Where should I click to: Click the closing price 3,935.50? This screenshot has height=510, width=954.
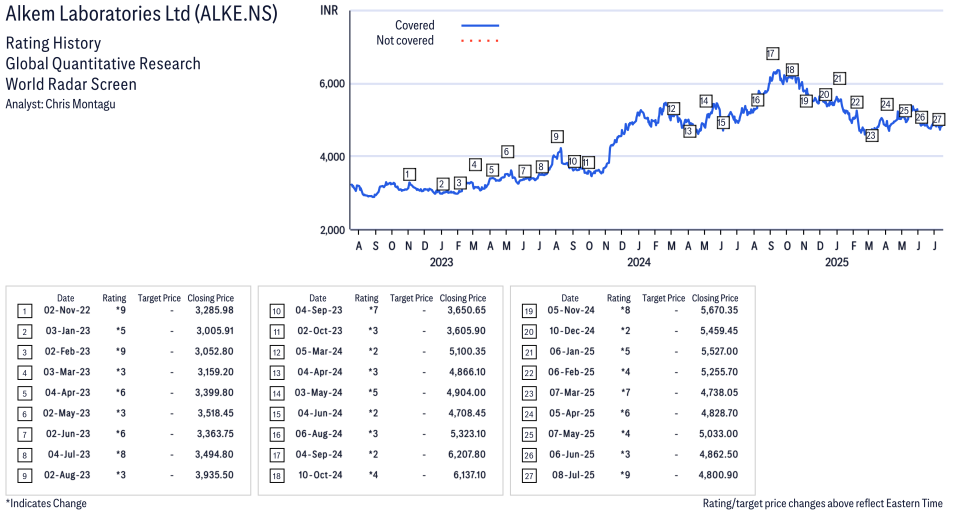tap(214, 475)
